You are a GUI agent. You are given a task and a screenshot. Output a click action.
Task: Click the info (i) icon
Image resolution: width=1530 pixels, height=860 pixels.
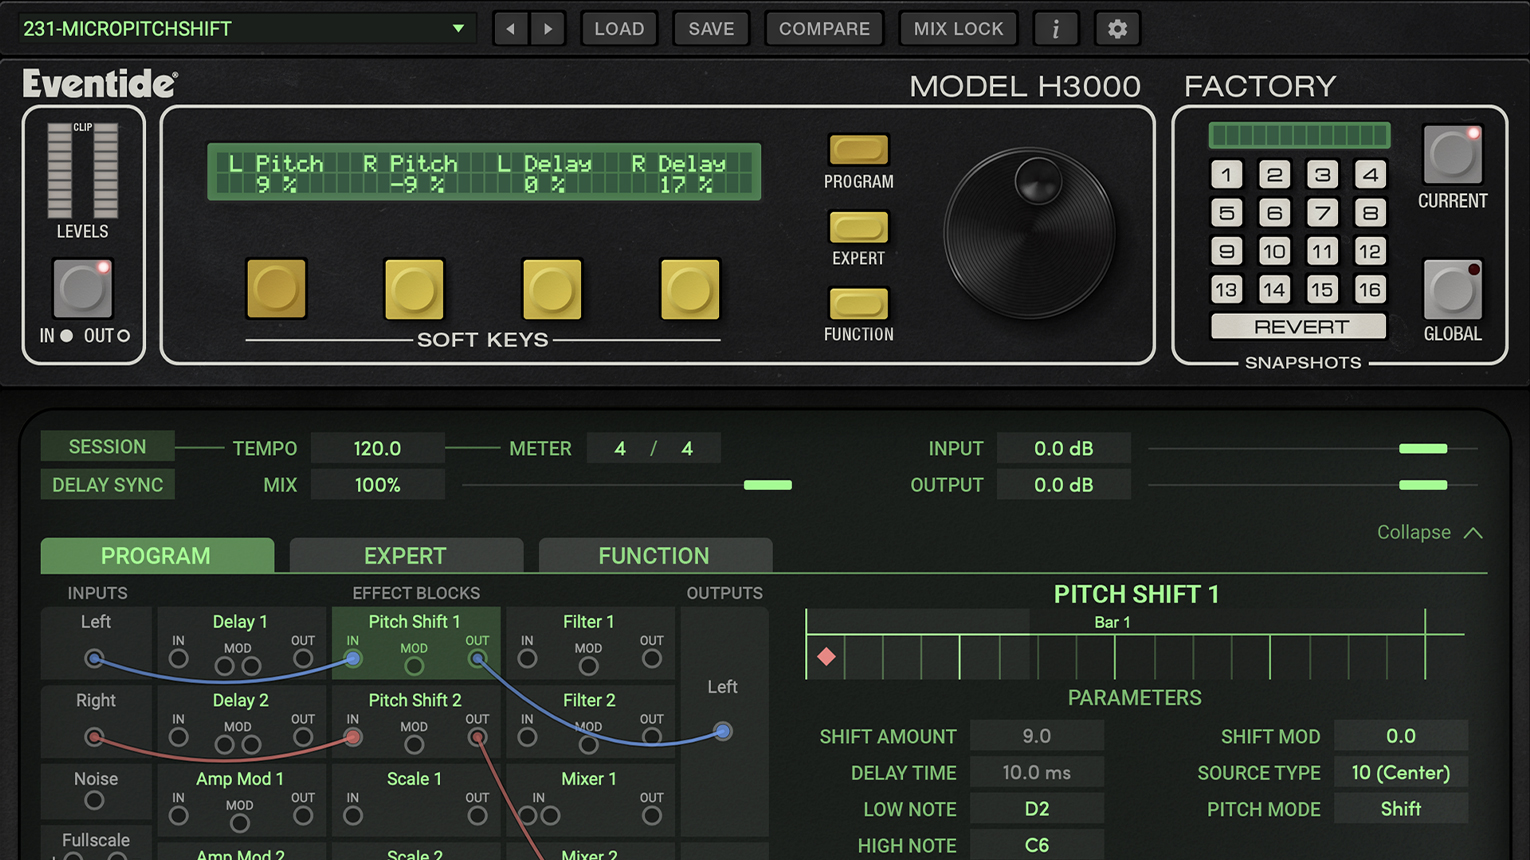click(1056, 28)
